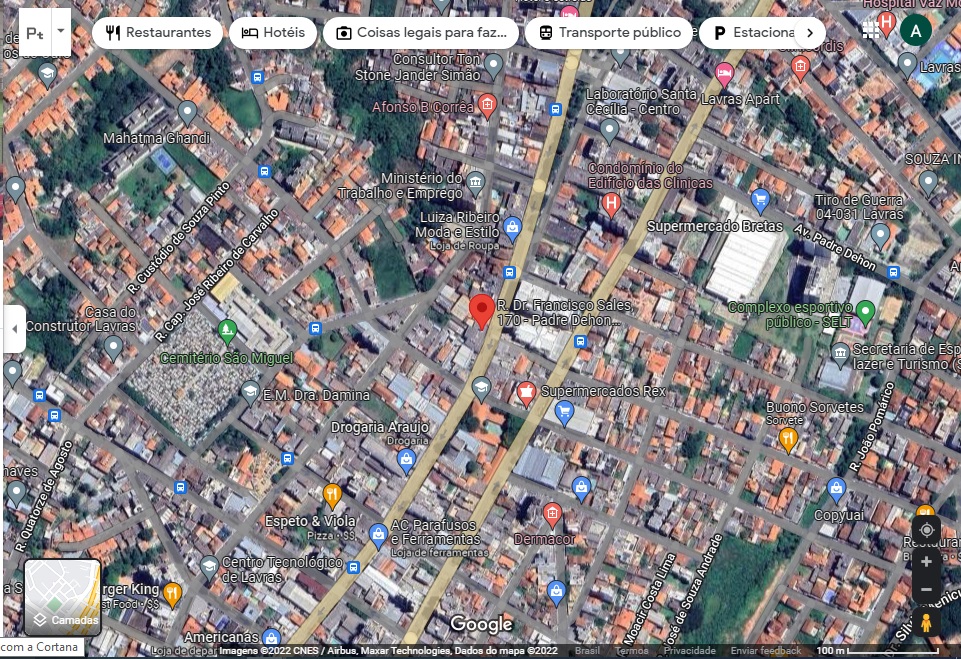Click the Casa do Construtor Lavras pin
This screenshot has height=659, width=961.
coord(113,348)
